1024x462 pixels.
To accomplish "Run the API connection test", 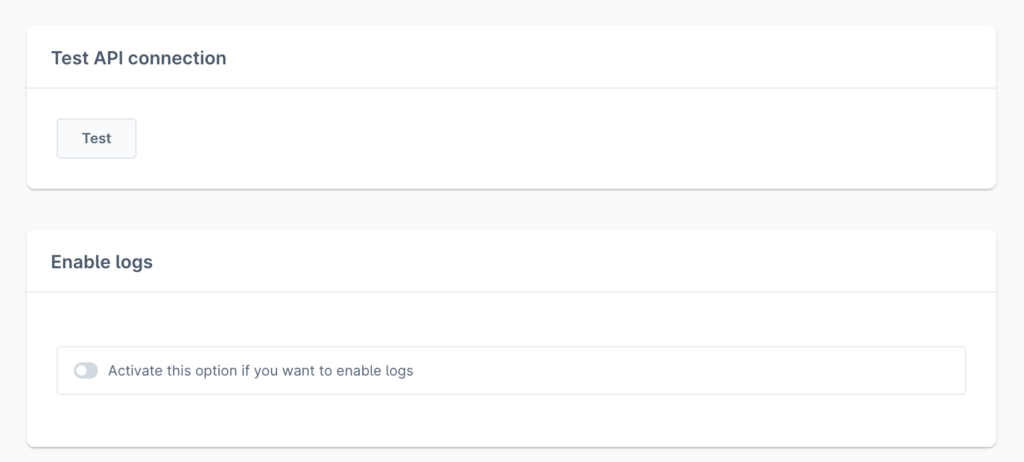I will click(96, 139).
